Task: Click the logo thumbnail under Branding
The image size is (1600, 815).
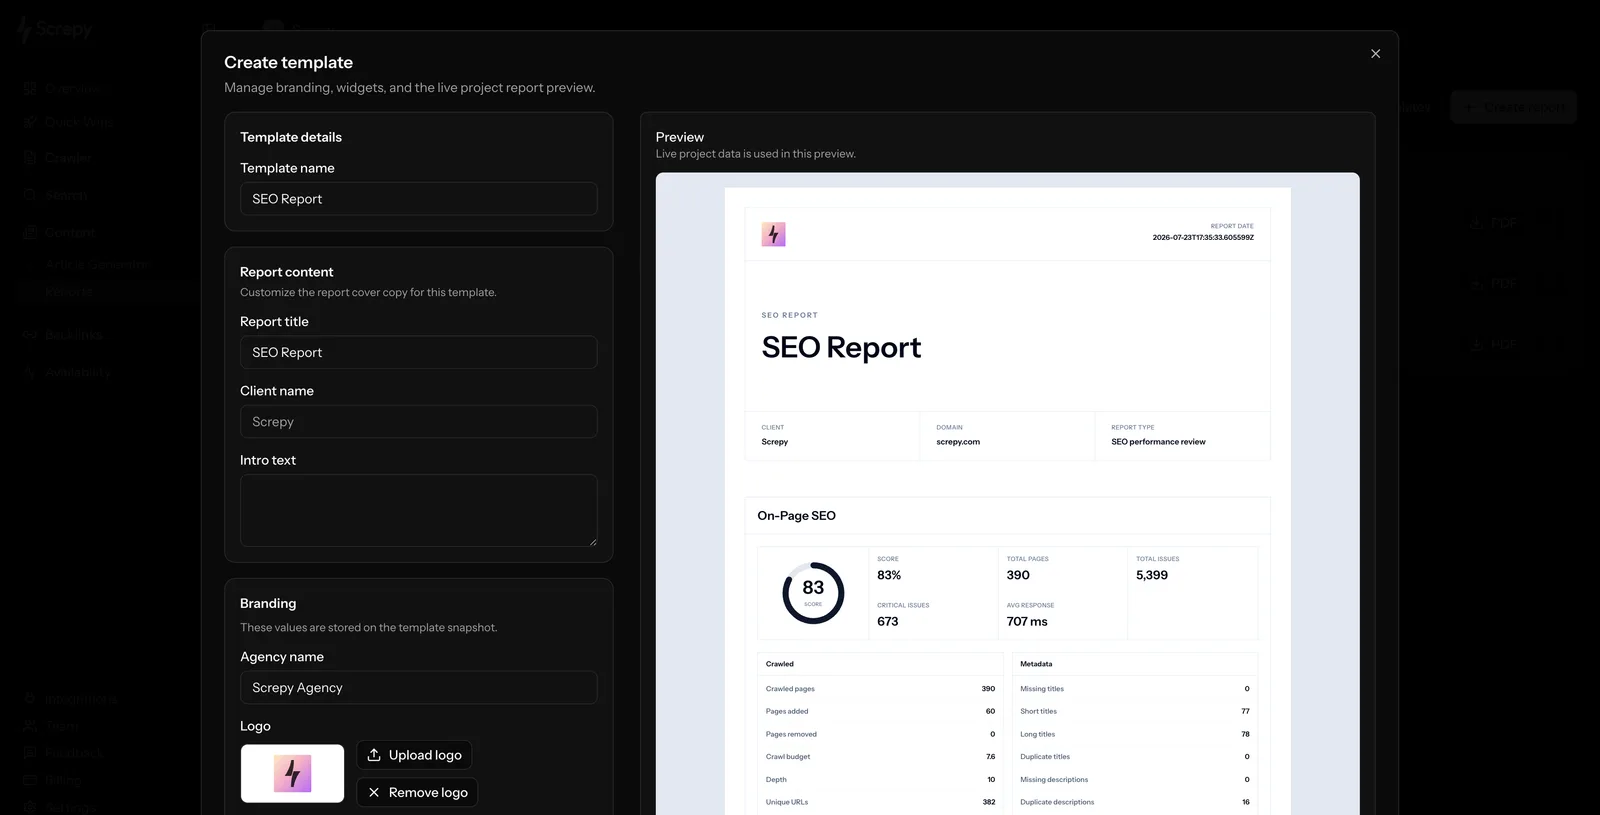Action: click(292, 773)
